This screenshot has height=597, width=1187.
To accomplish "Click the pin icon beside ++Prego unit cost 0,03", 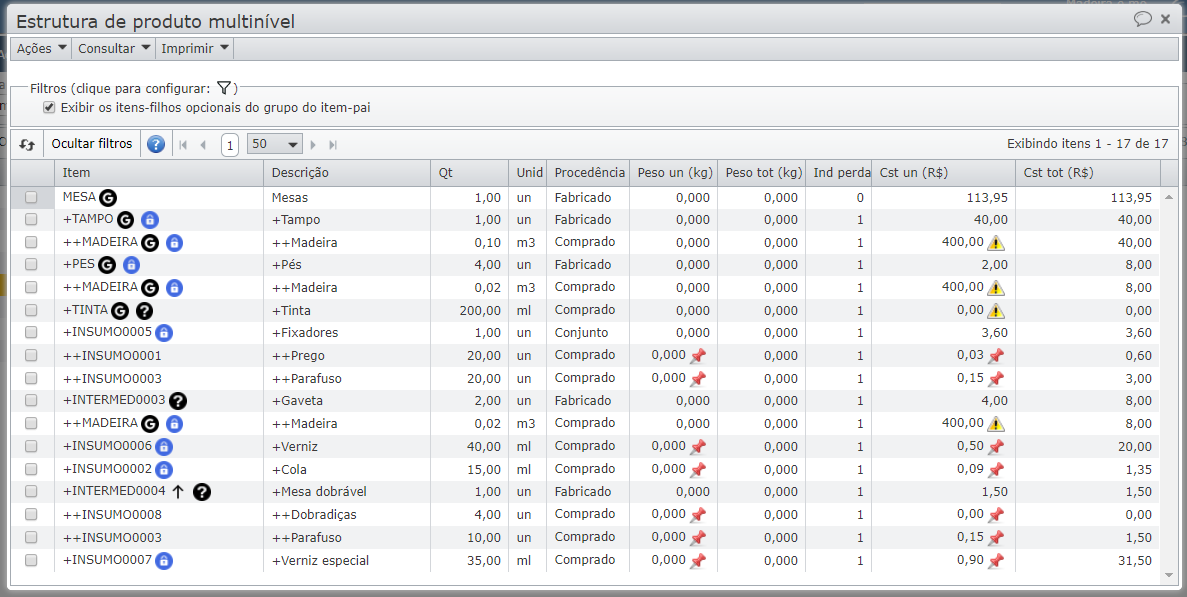I will [x=996, y=356].
